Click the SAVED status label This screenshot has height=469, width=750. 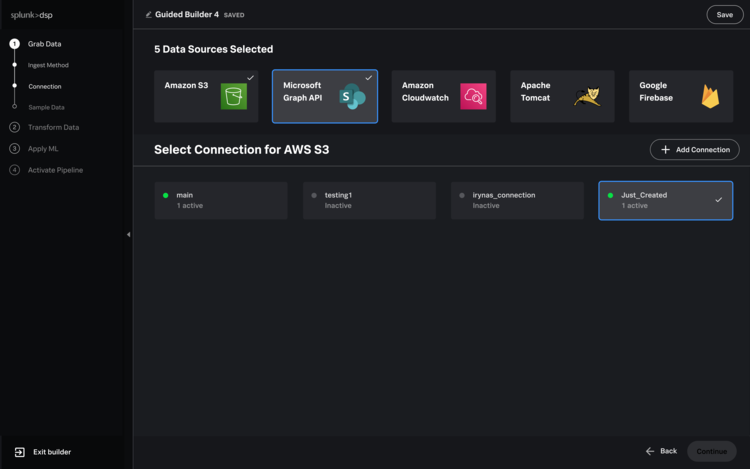click(x=234, y=15)
